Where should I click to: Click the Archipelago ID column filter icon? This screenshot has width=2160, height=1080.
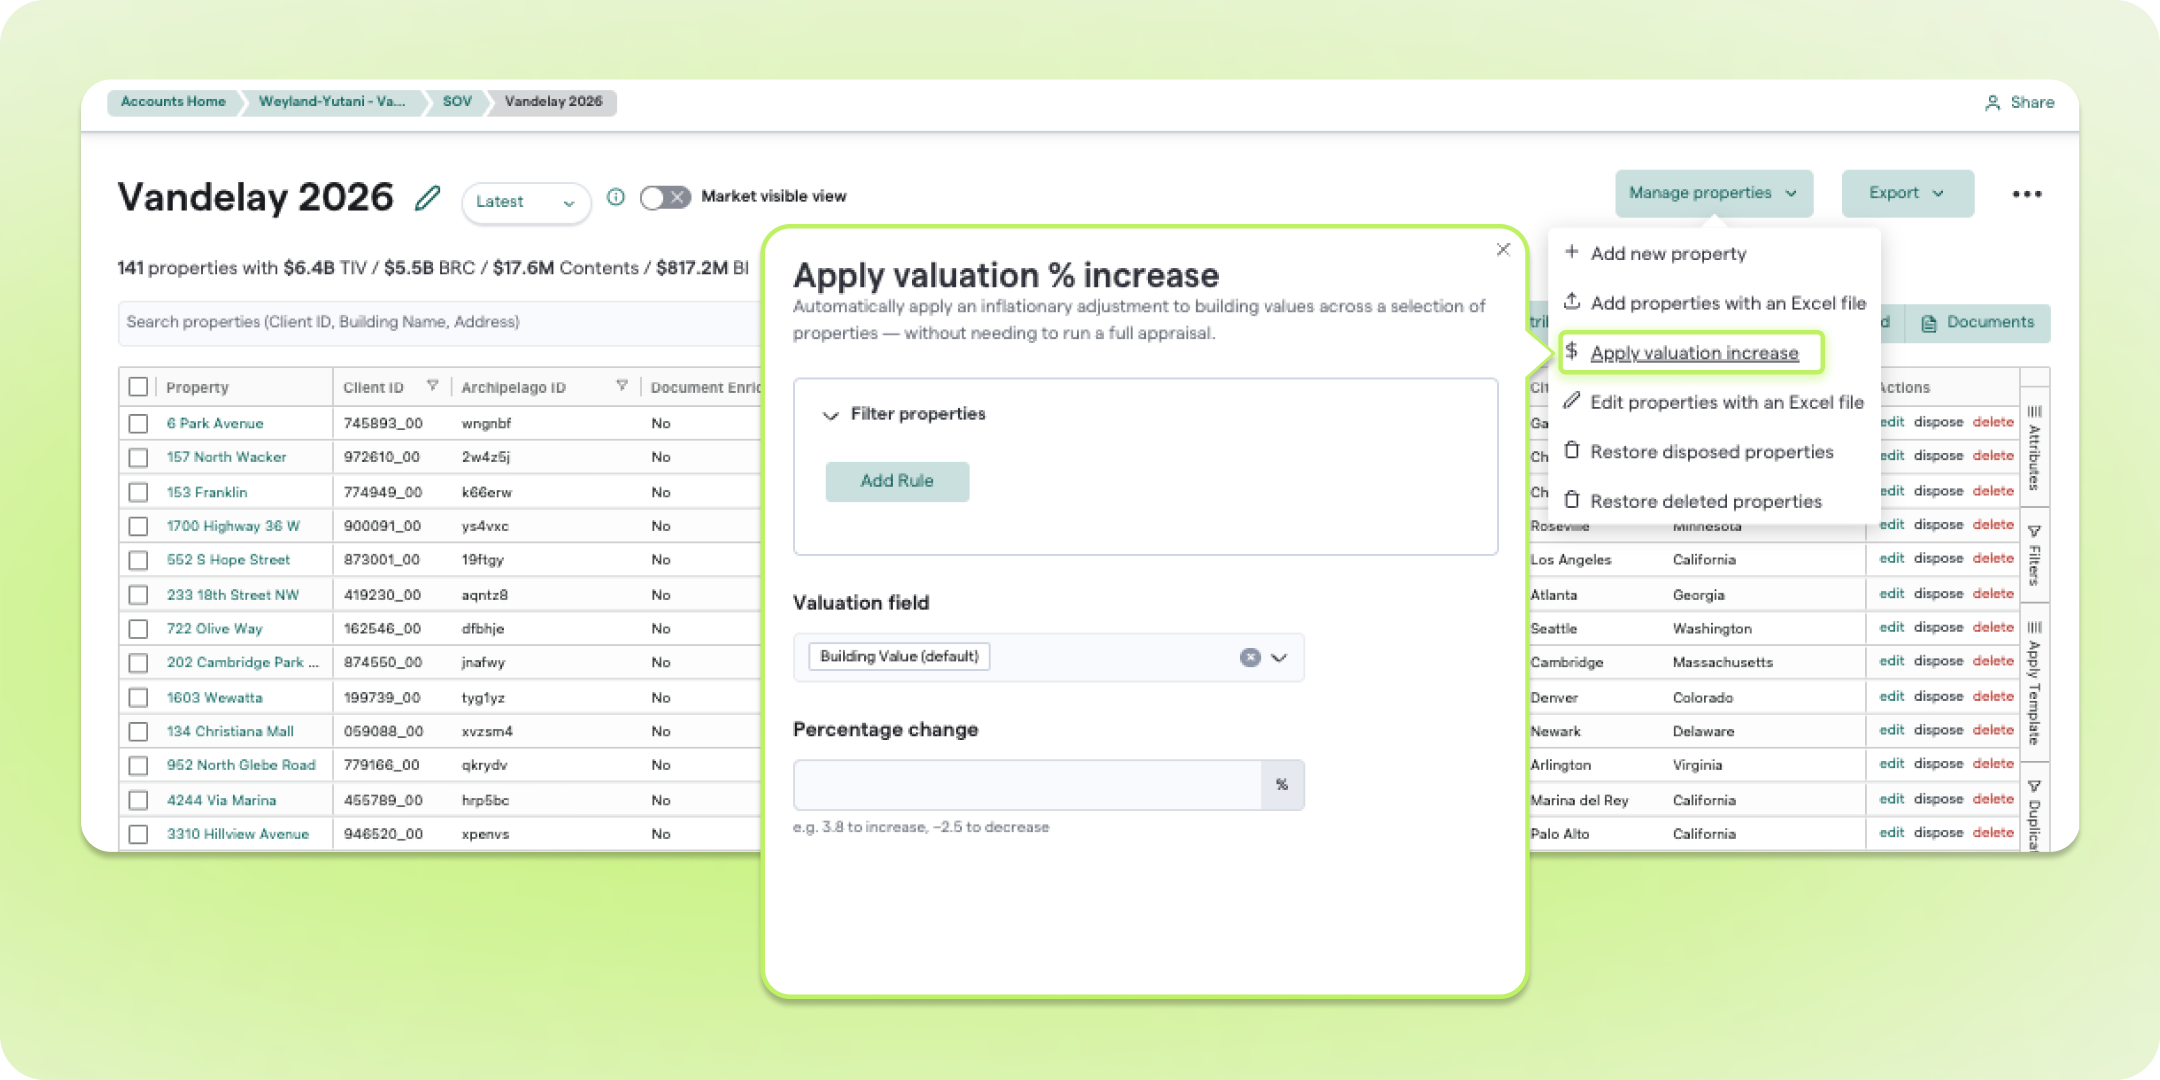coord(622,386)
